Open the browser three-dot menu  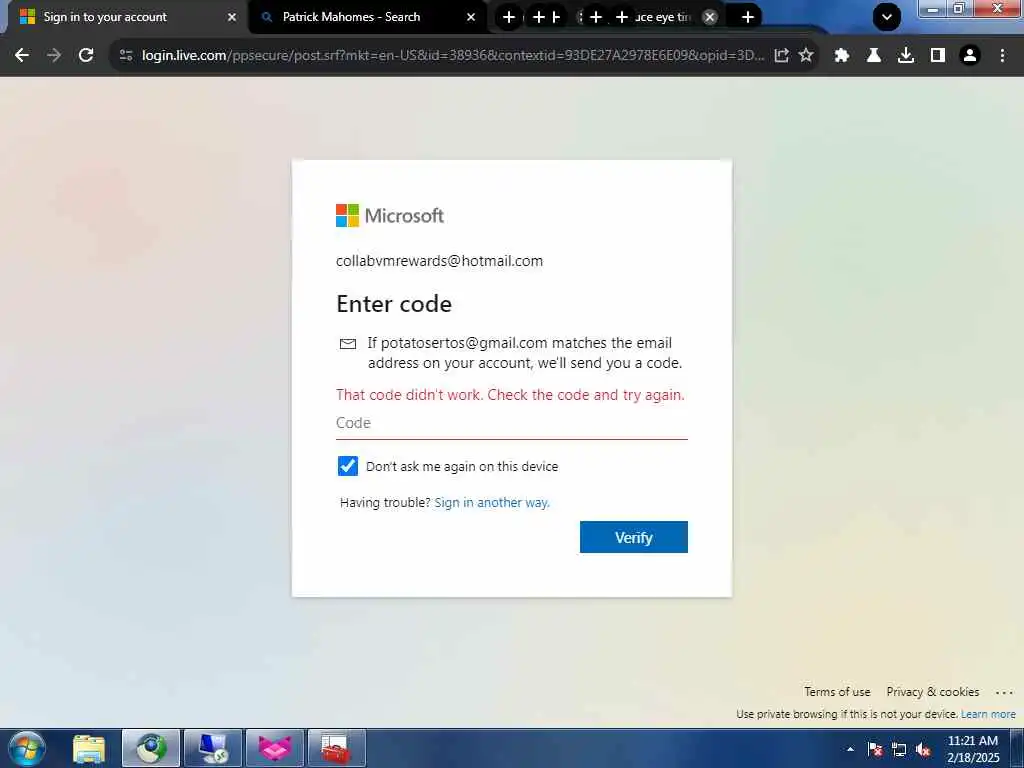point(1002,56)
